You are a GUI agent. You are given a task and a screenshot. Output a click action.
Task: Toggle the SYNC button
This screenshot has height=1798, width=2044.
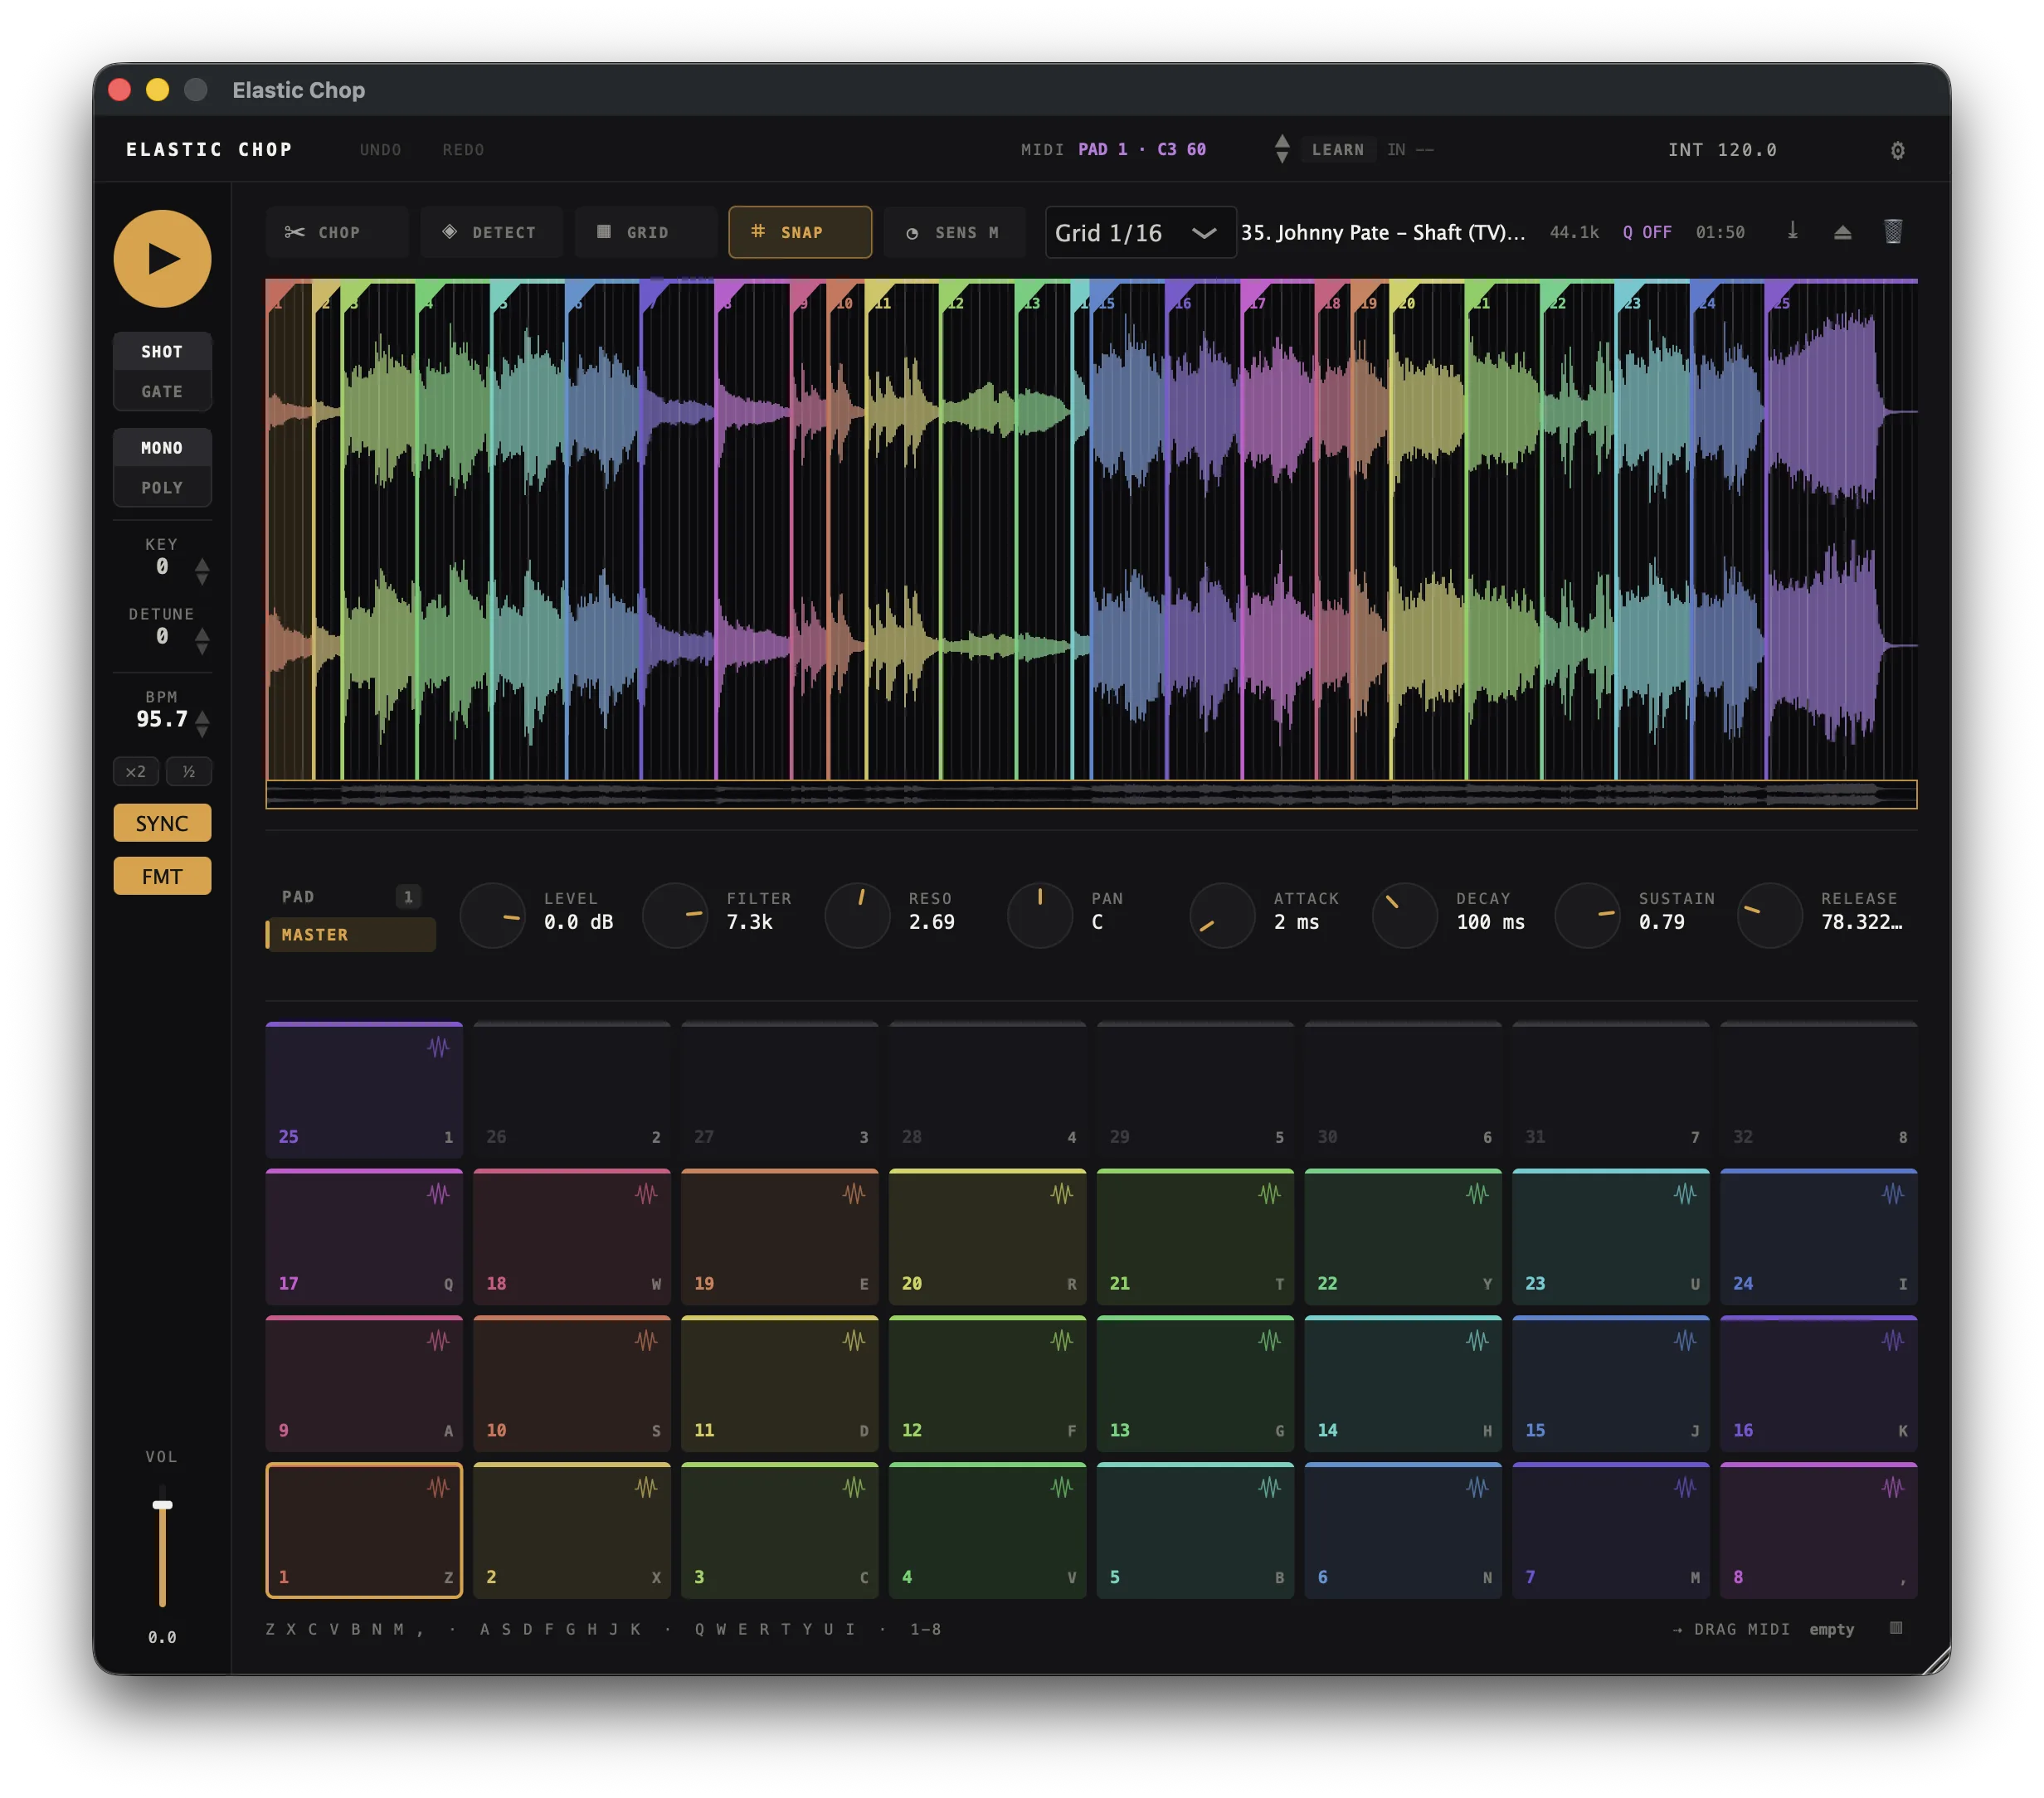[x=162, y=823]
